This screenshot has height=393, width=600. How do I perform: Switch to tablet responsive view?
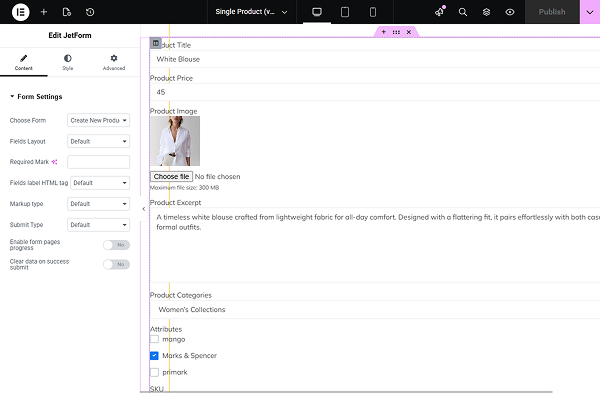(x=345, y=12)
